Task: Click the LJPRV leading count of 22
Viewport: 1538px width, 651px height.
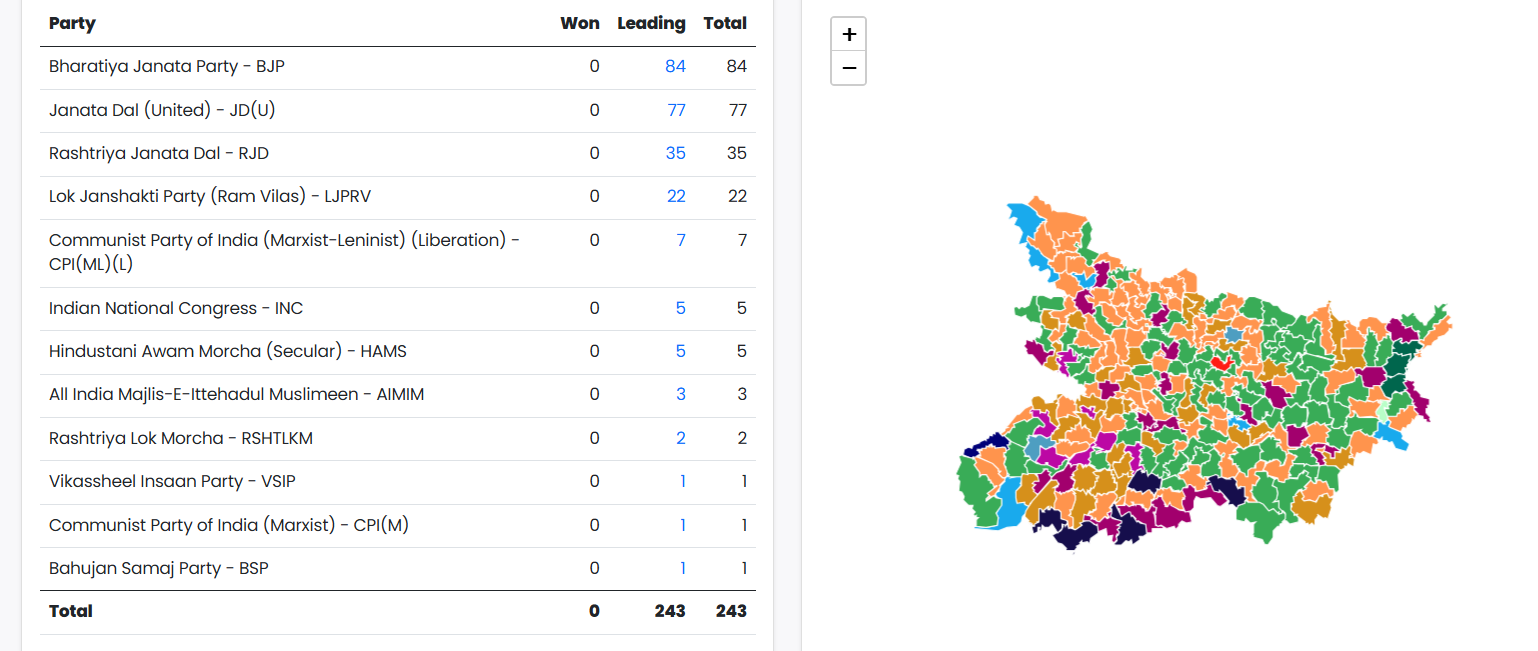Action: coord(677,196)
